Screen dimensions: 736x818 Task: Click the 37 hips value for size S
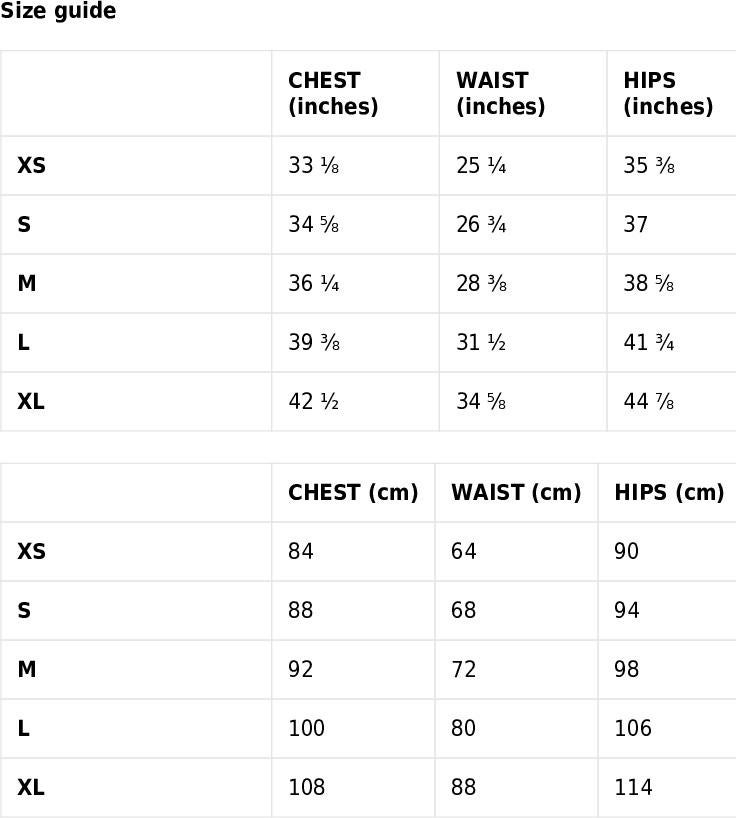635,224
